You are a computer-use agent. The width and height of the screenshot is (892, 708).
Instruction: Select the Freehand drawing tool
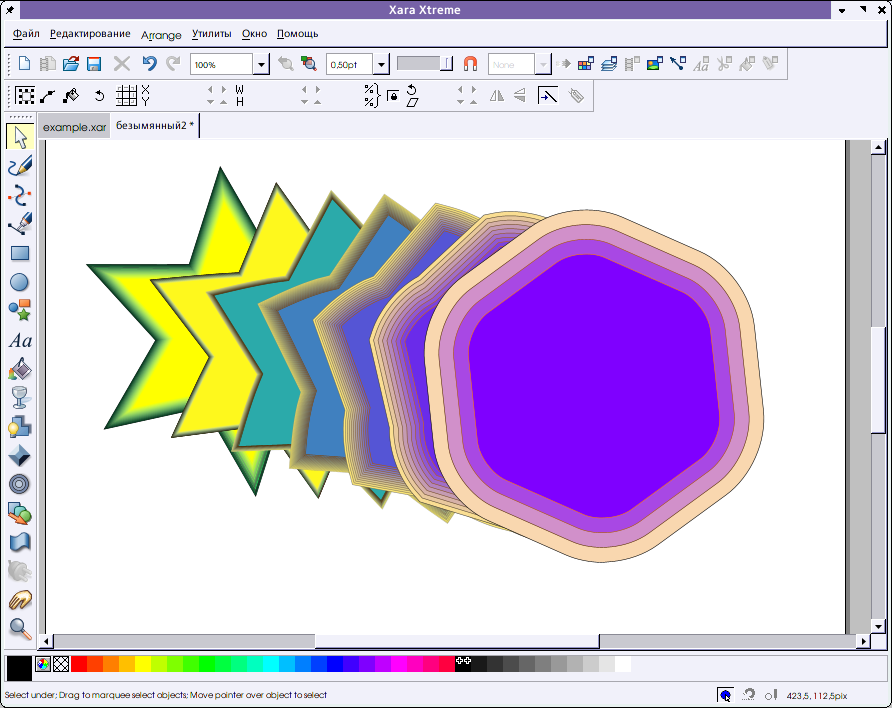pos(19,166)
